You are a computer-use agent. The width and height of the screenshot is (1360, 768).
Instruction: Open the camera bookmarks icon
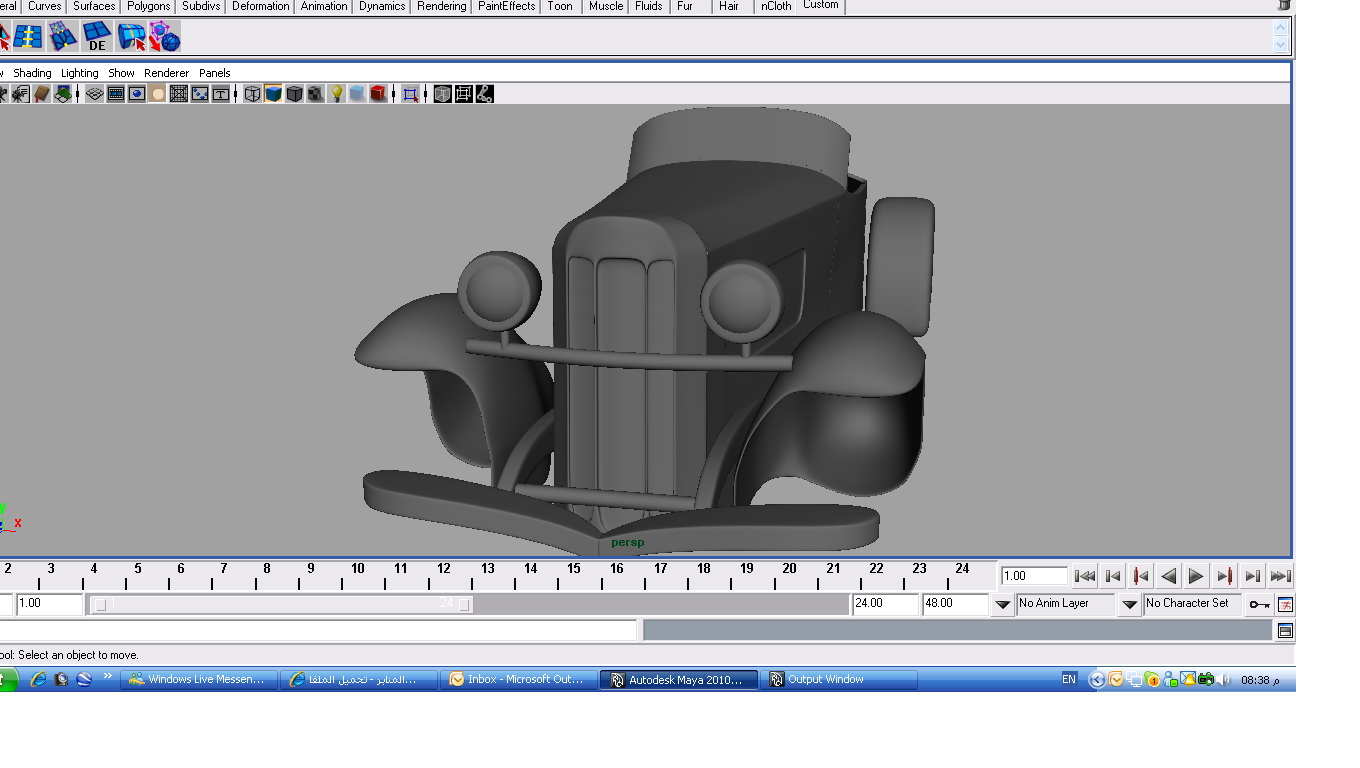(41, 94)
